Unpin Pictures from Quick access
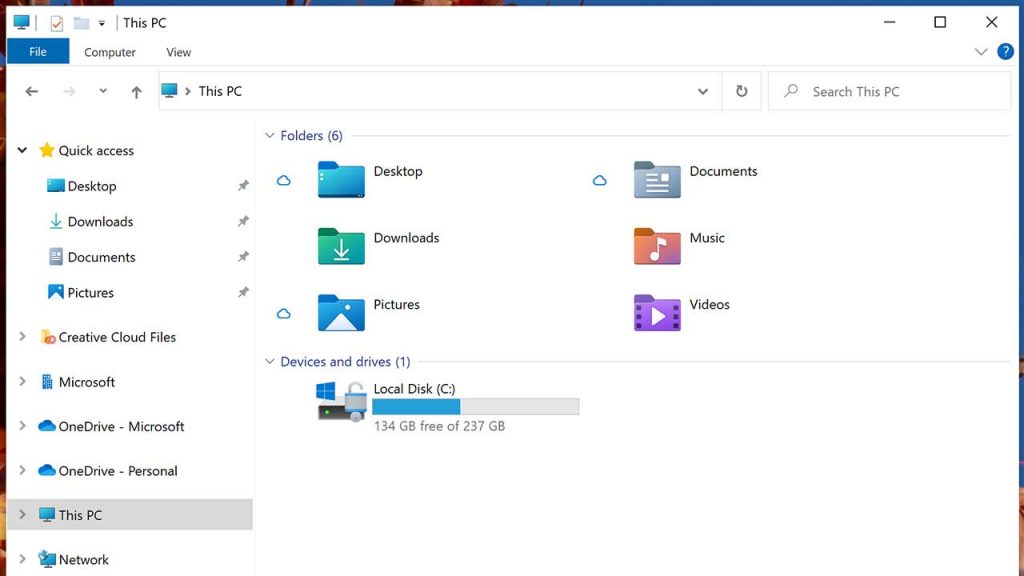Image resolution: width=1024 pixels, height=576 pixels. (x=243, y=293)
